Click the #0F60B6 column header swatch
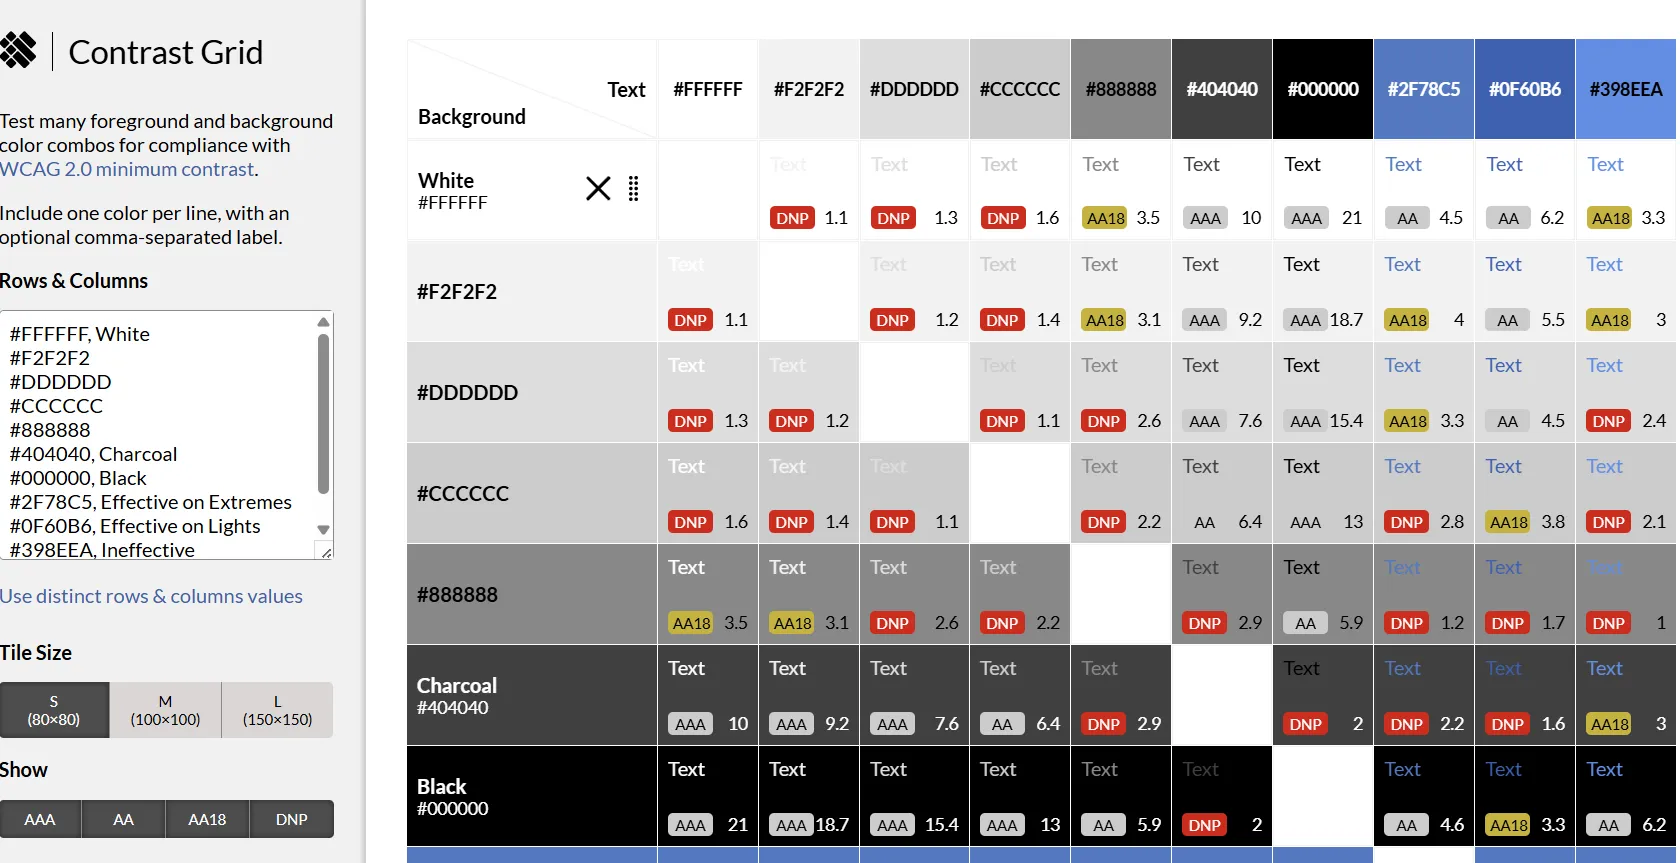 click(1525, 89)
